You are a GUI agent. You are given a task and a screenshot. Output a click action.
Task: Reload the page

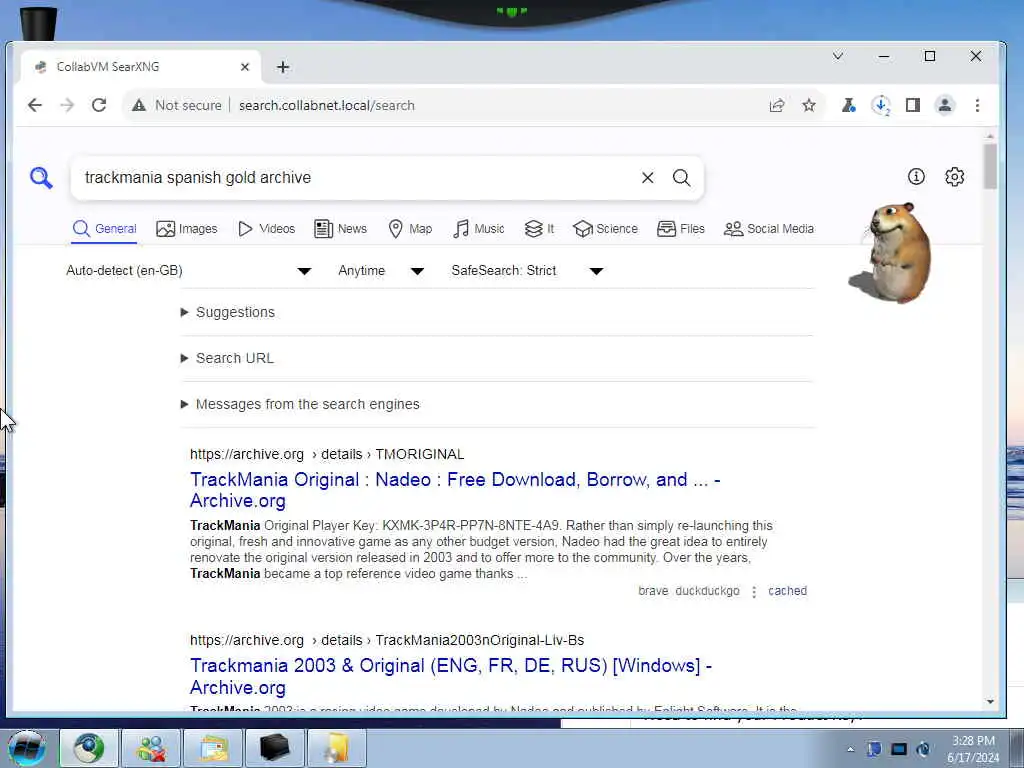point(99,105)
